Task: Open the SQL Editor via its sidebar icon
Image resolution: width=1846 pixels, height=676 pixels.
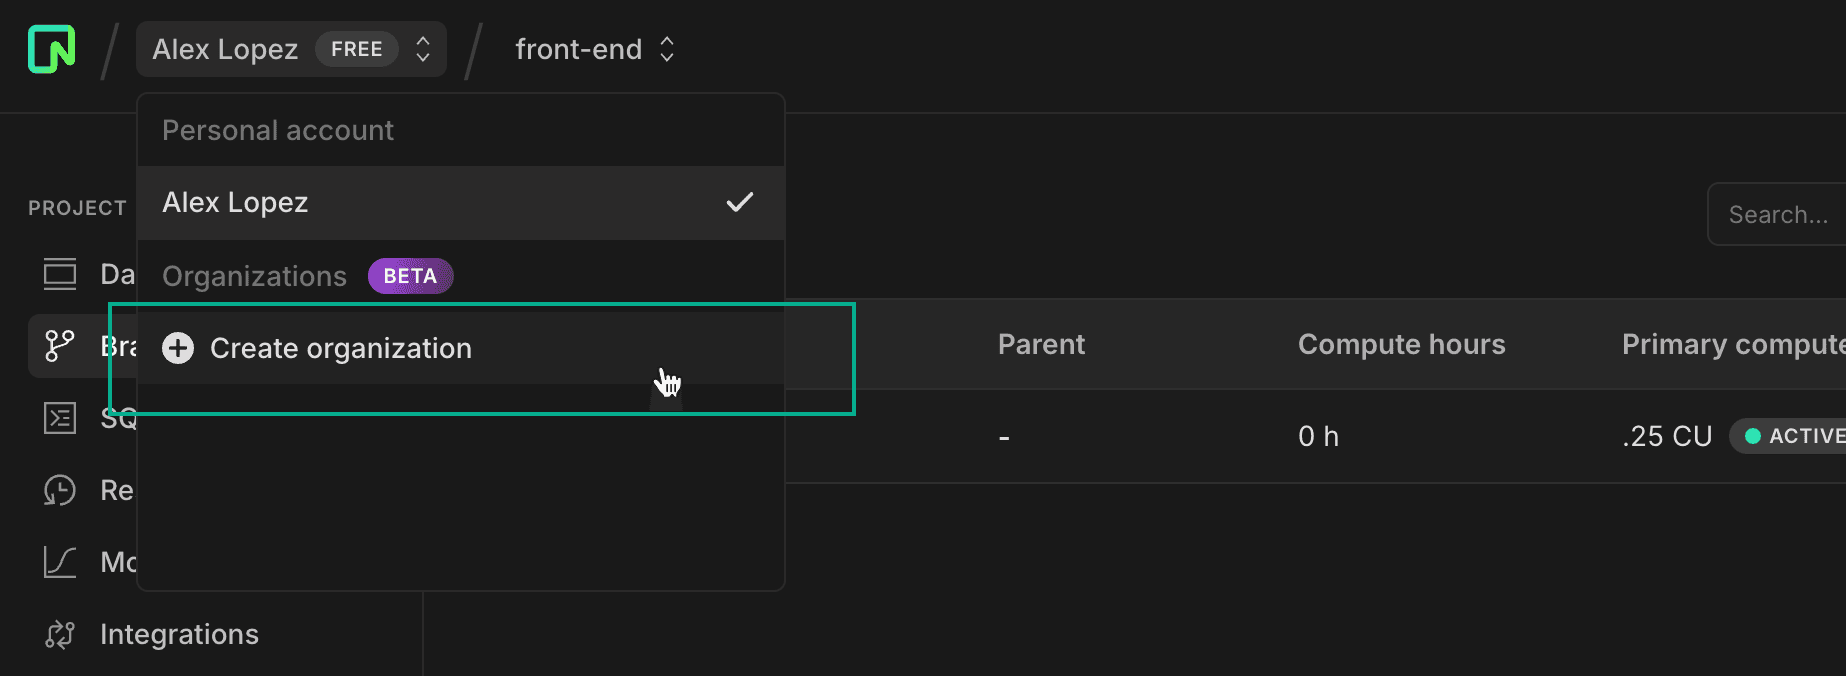Action: [59, 417]
